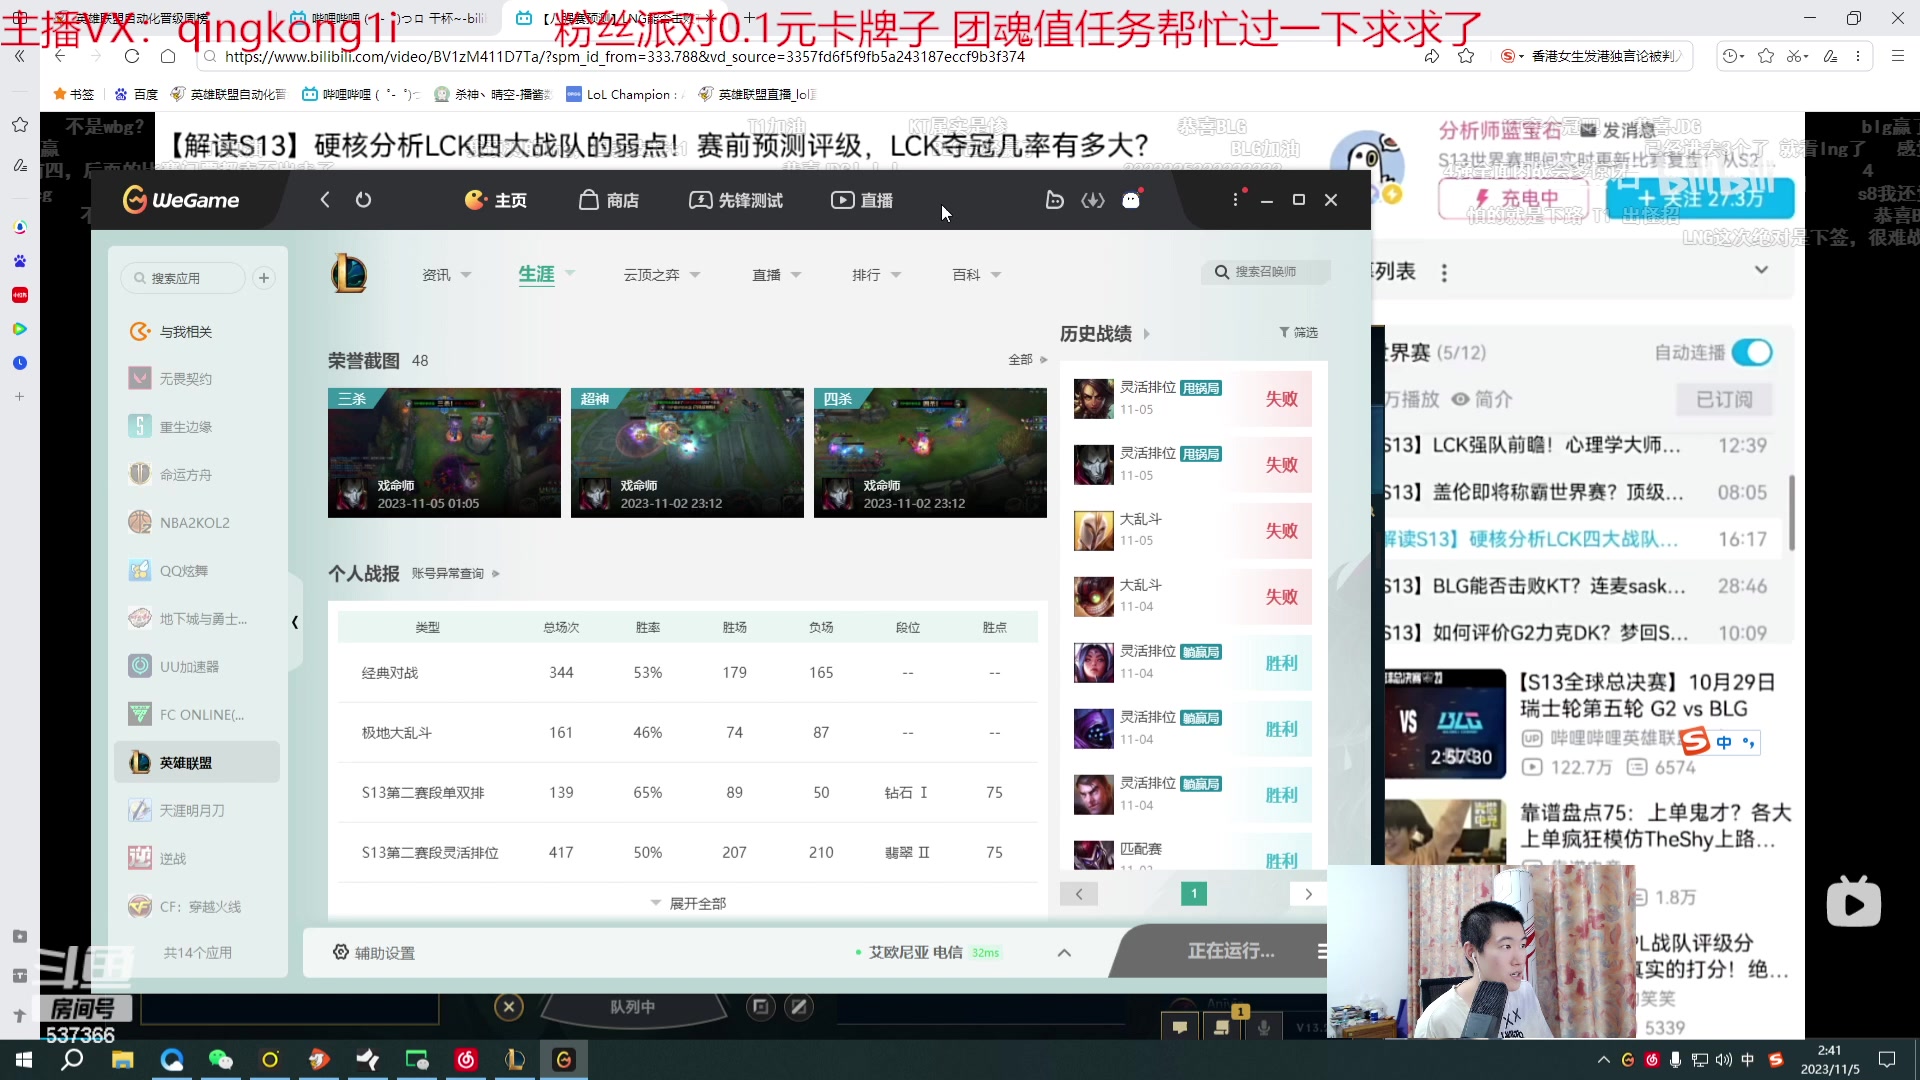This screenshot has height=1080, width=1920.
Task: Expand the 艾欧尼亚 电信 server selector
Action: click(x=1064, y=953)
